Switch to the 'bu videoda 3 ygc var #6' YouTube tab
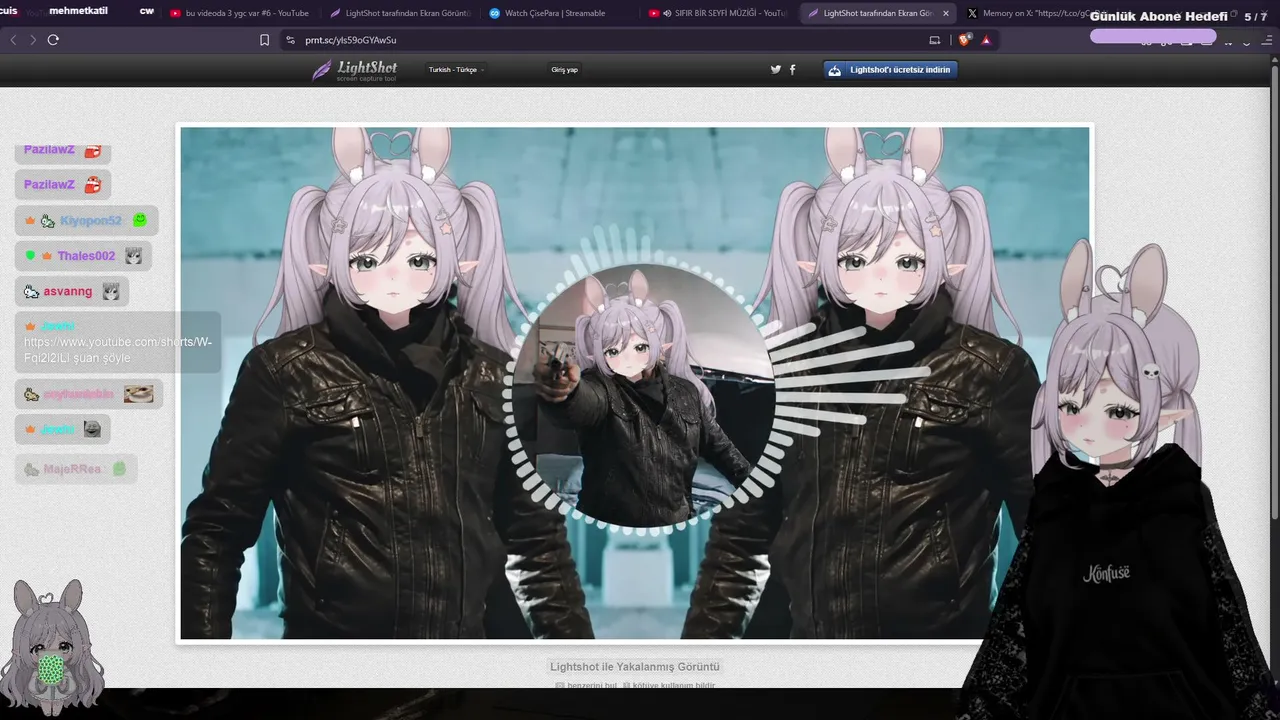Screen dimensions: 1280x720 pos(239,13)
